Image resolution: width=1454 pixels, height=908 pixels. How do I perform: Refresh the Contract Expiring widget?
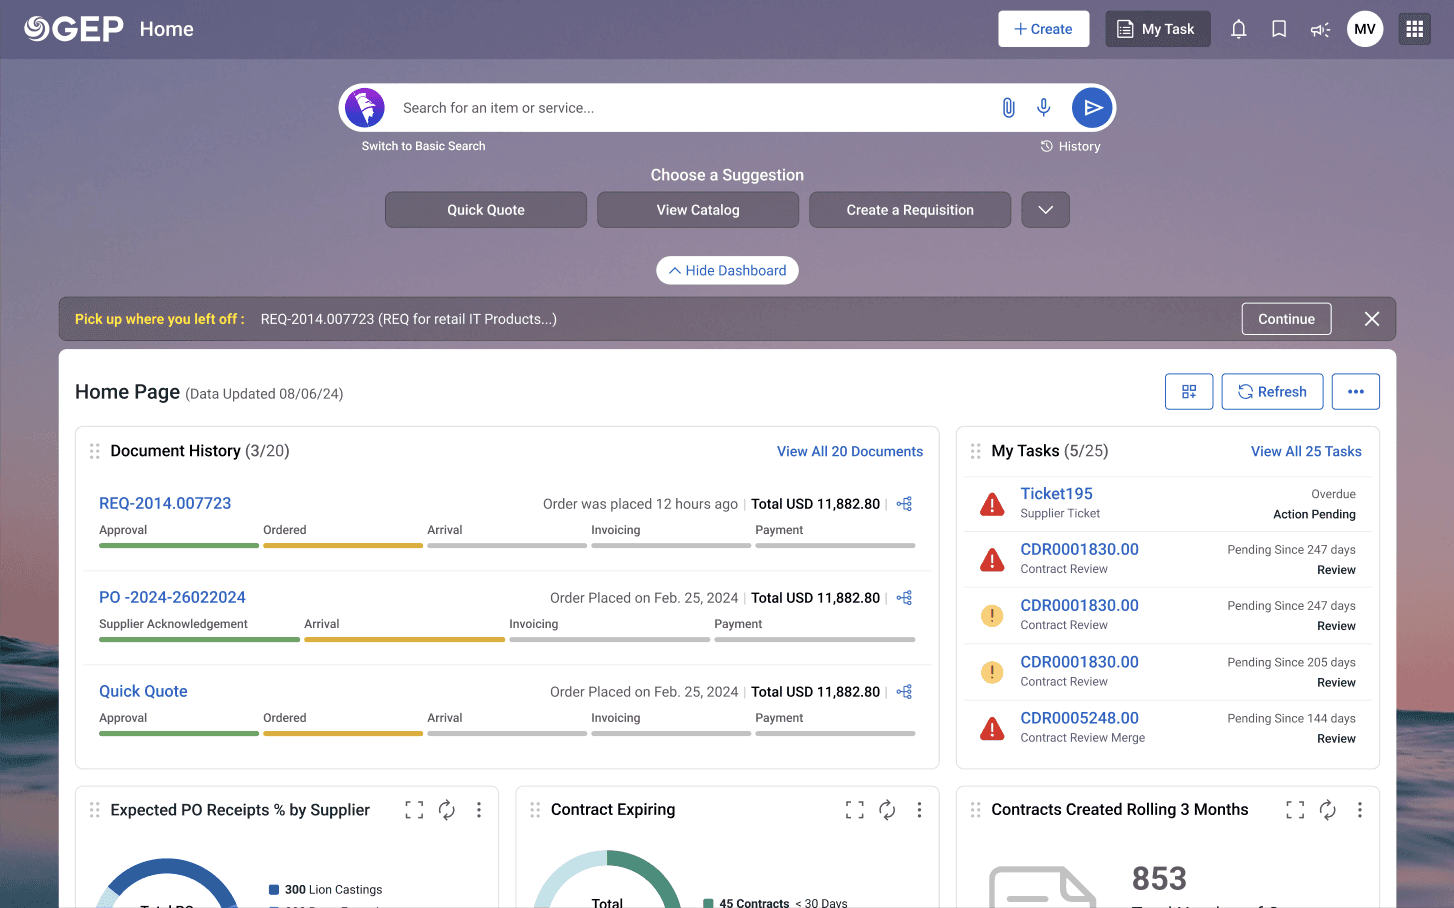pyautogui.click(x=887, y=810)
